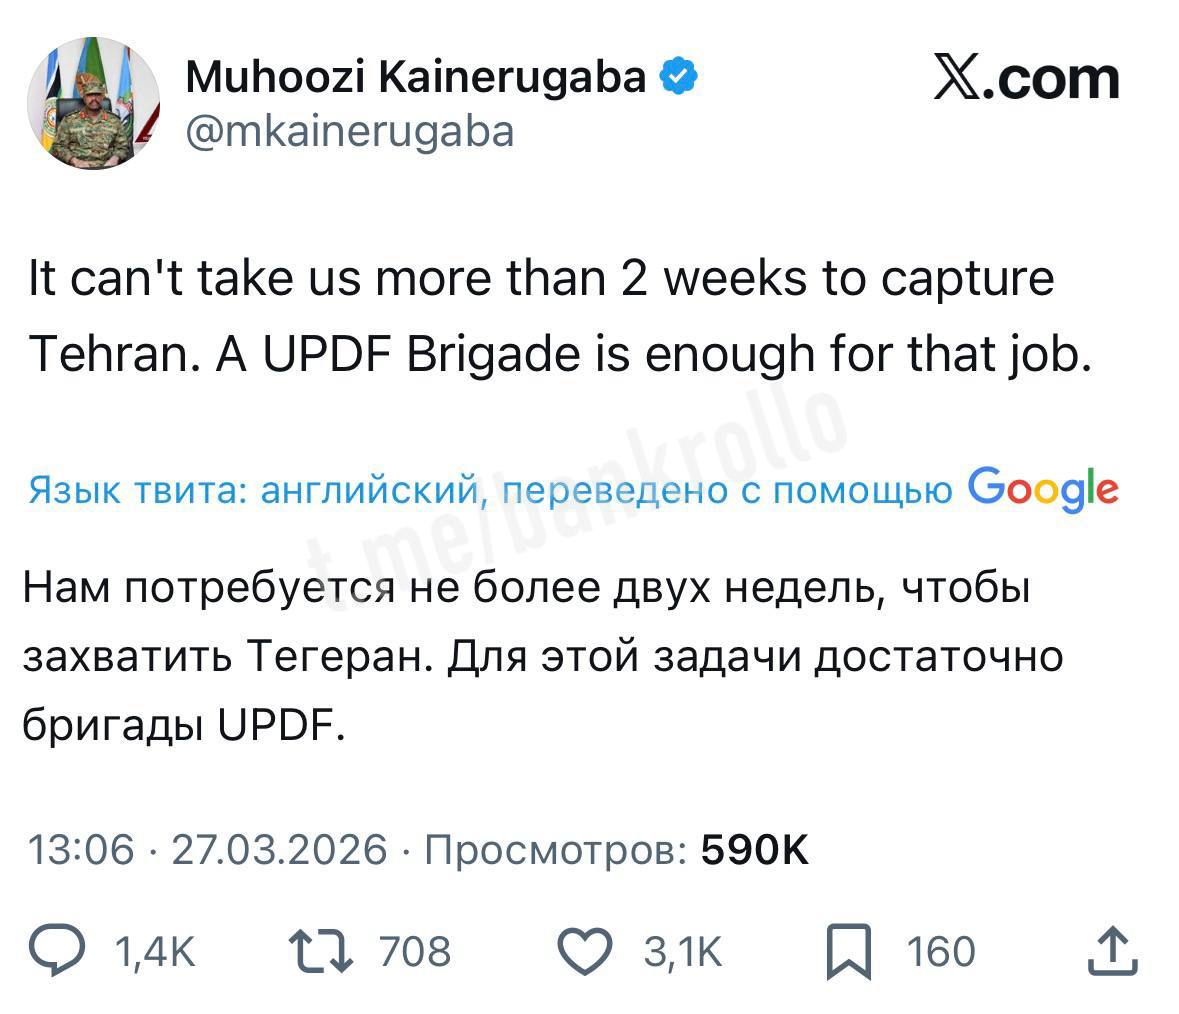Bookmark the tweet
Image resolution: width=1179 pixels, height=1014 pixels.
[x=848, y=950]
